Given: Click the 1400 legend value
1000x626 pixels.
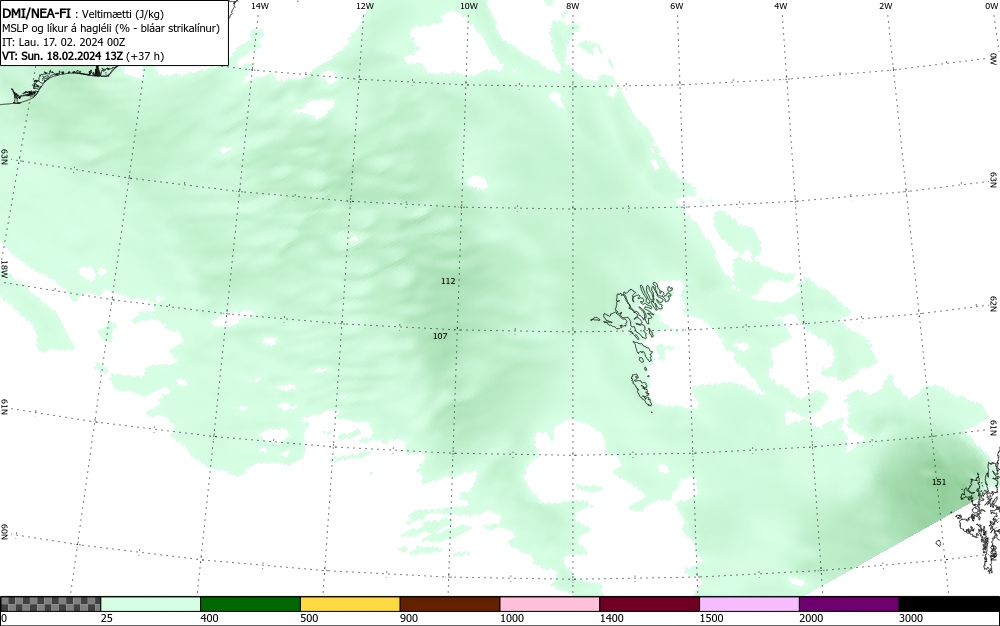Looking at the screenshot, I should [612, 618].
